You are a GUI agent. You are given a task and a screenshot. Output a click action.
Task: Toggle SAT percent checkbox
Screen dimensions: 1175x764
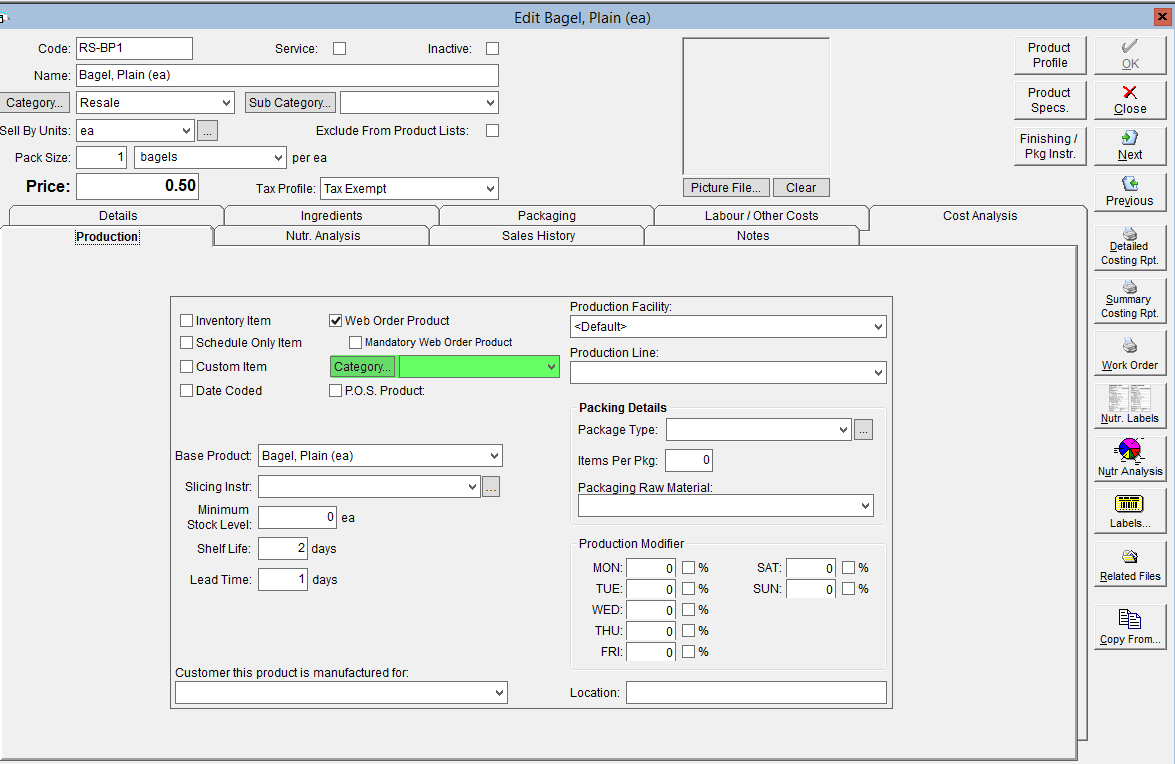(848, 568)
